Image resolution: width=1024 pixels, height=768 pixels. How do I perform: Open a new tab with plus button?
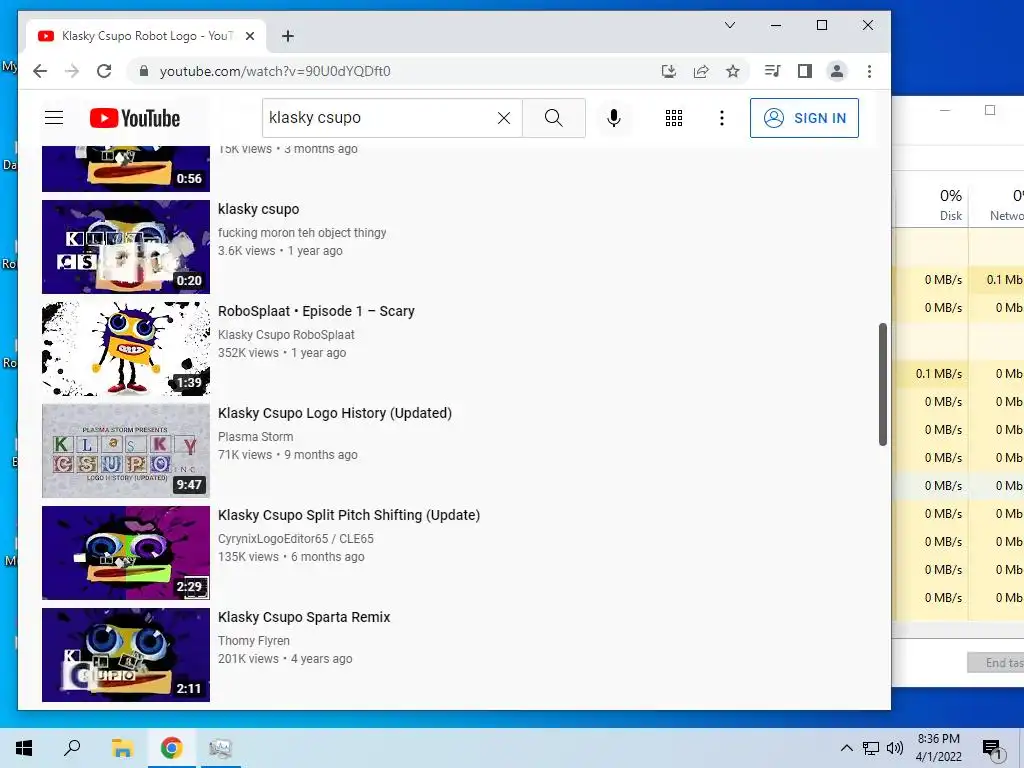coord(287,36)
